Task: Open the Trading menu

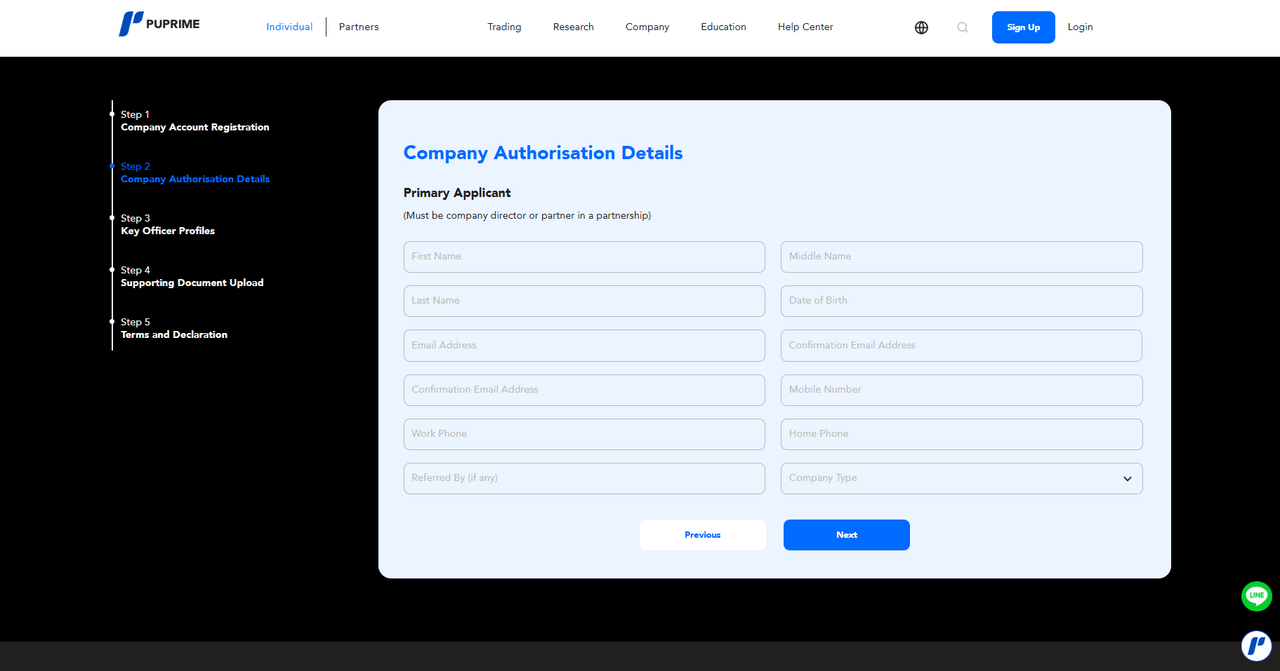Action: tap(504, 27)
